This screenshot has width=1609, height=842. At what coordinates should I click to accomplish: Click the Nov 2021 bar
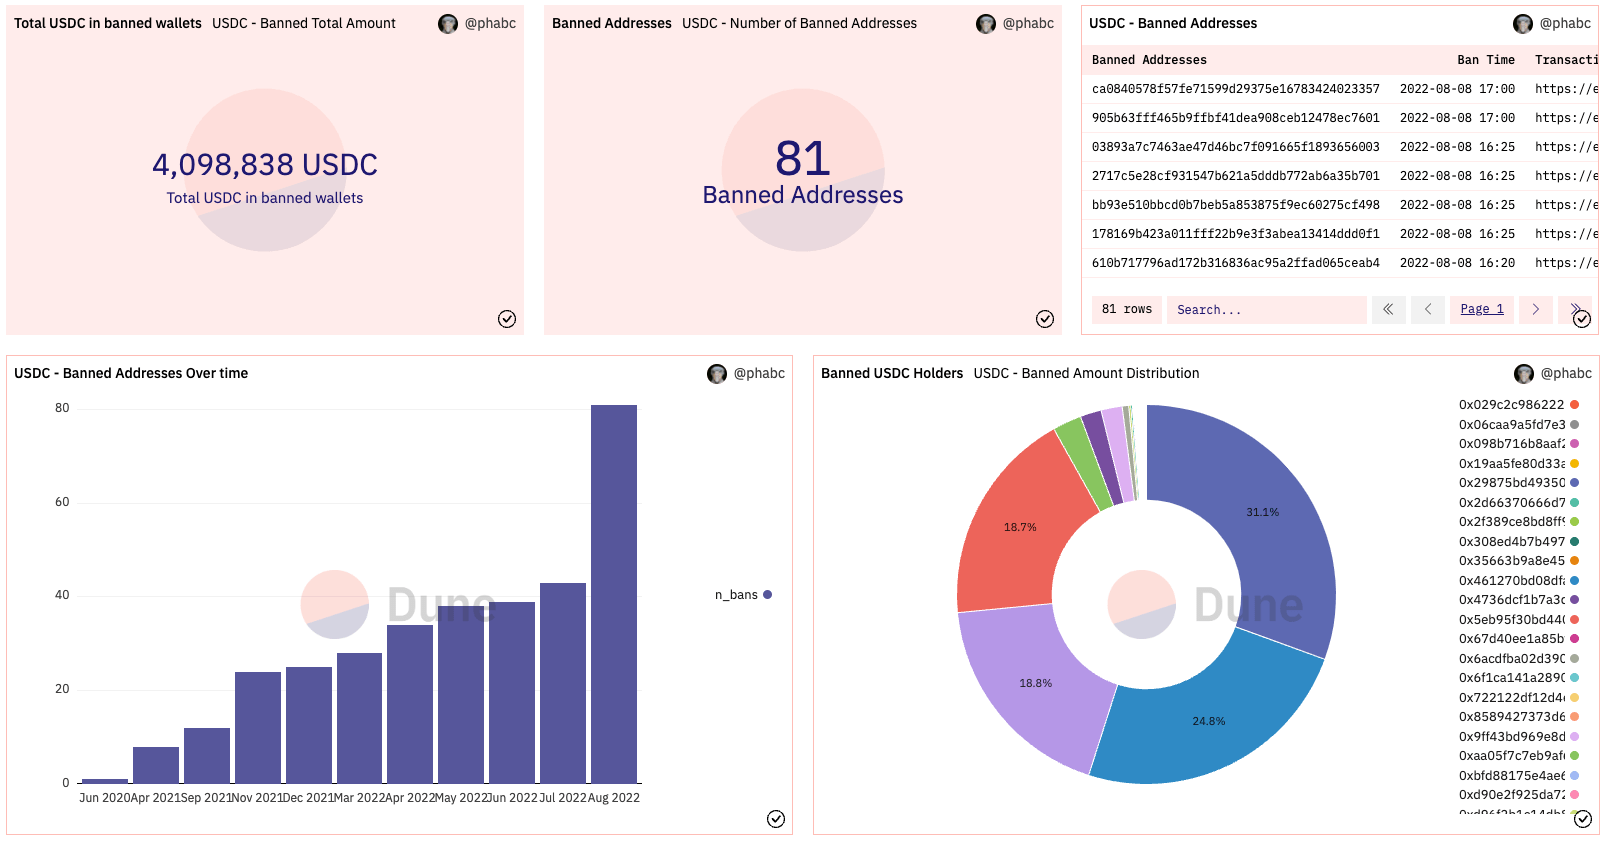pyautogui.click(x=258, y=727)
